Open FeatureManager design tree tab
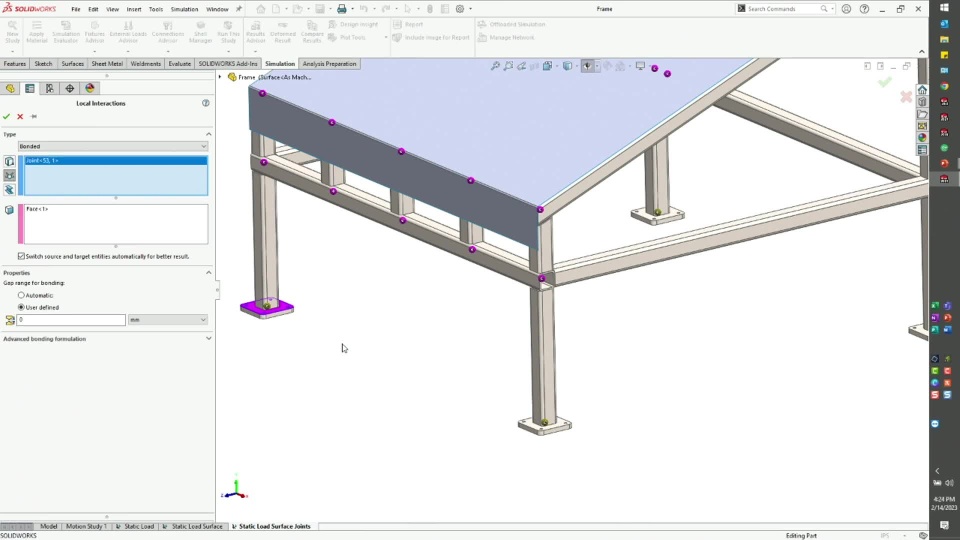Screen dimensions: 960x540 [10, 89]
